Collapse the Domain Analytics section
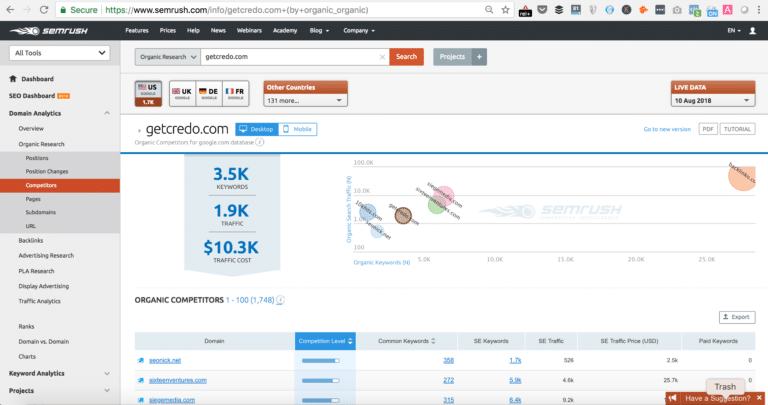 point(107,113)
